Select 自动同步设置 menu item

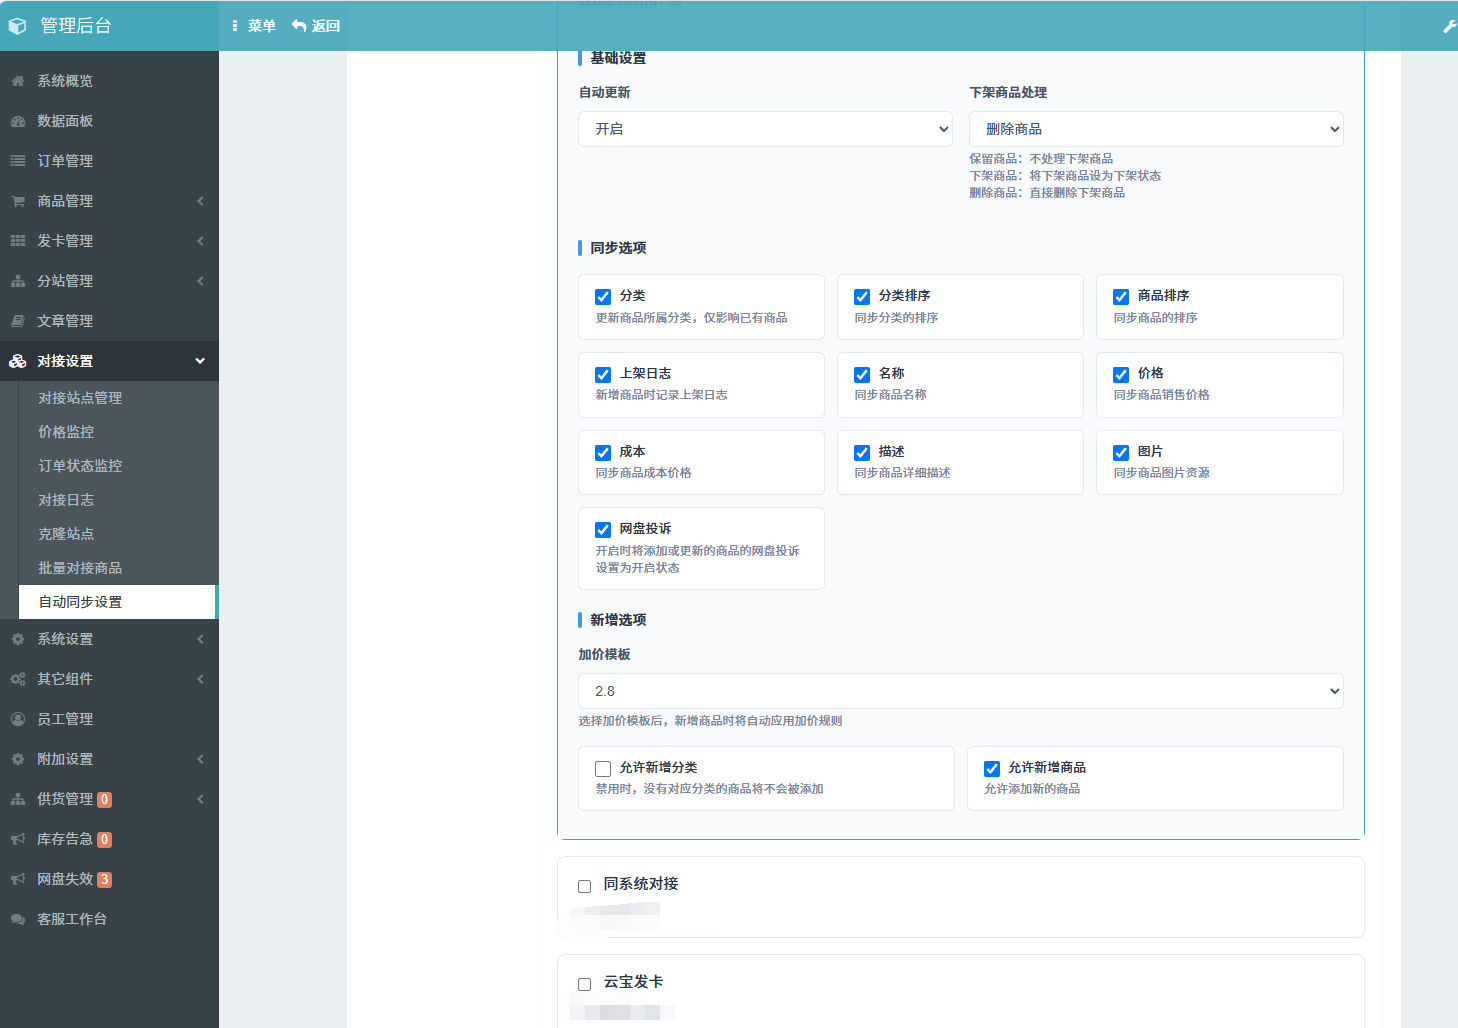click(118, 602)
